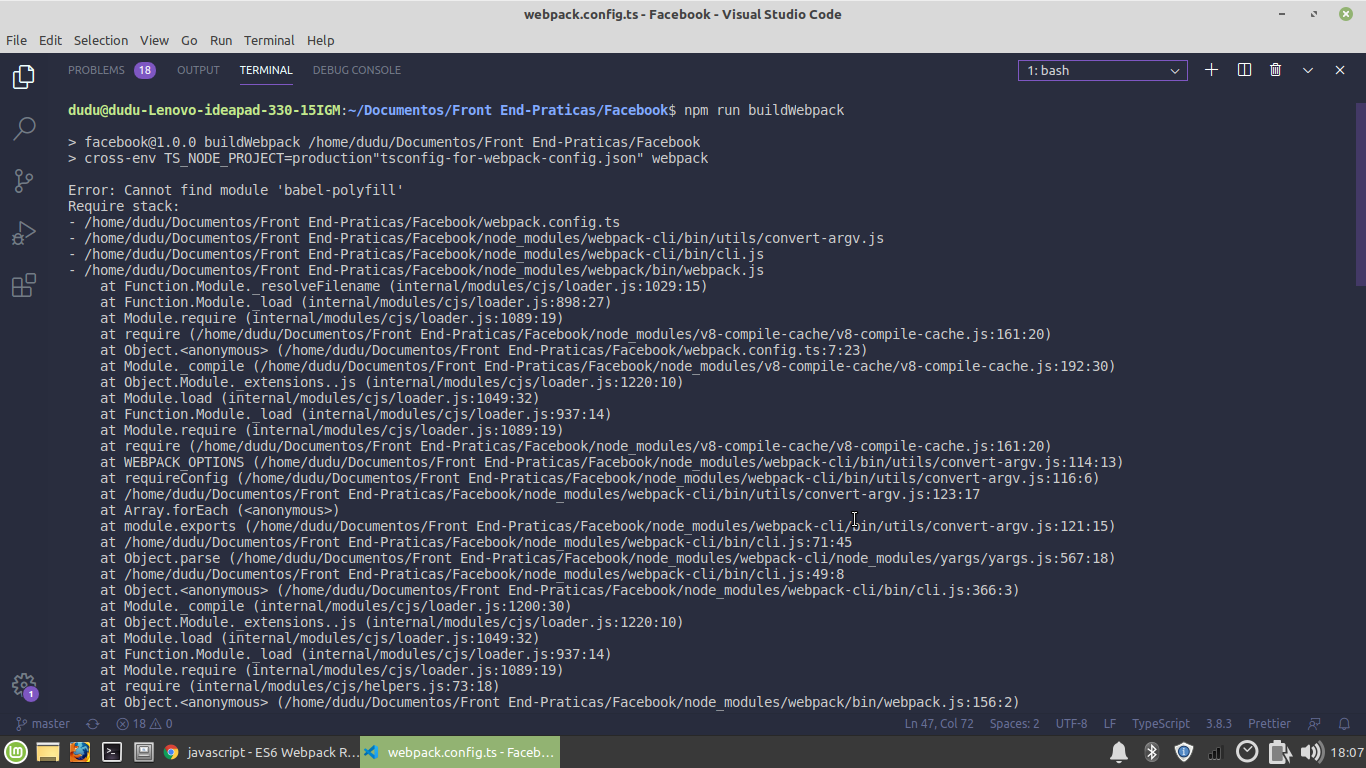Open errors and warnings count in status bar
The image size is (1366, 768).
click(x=144, y=723)
